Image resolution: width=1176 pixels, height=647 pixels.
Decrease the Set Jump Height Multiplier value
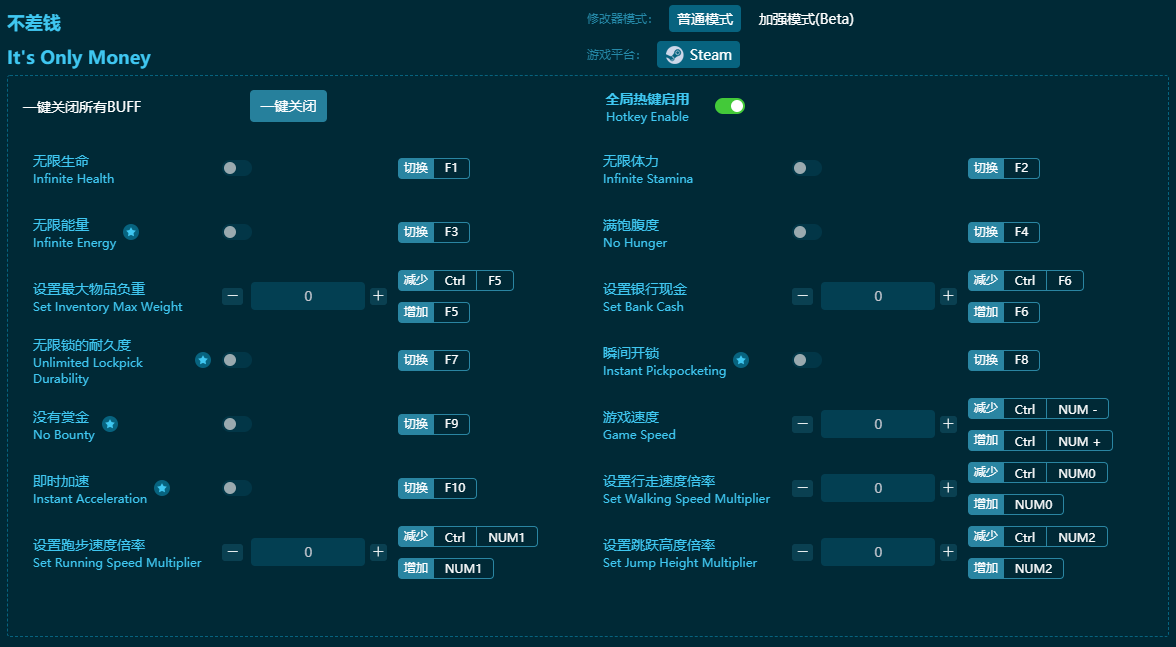pyautogui.click(x=802, y=552)
